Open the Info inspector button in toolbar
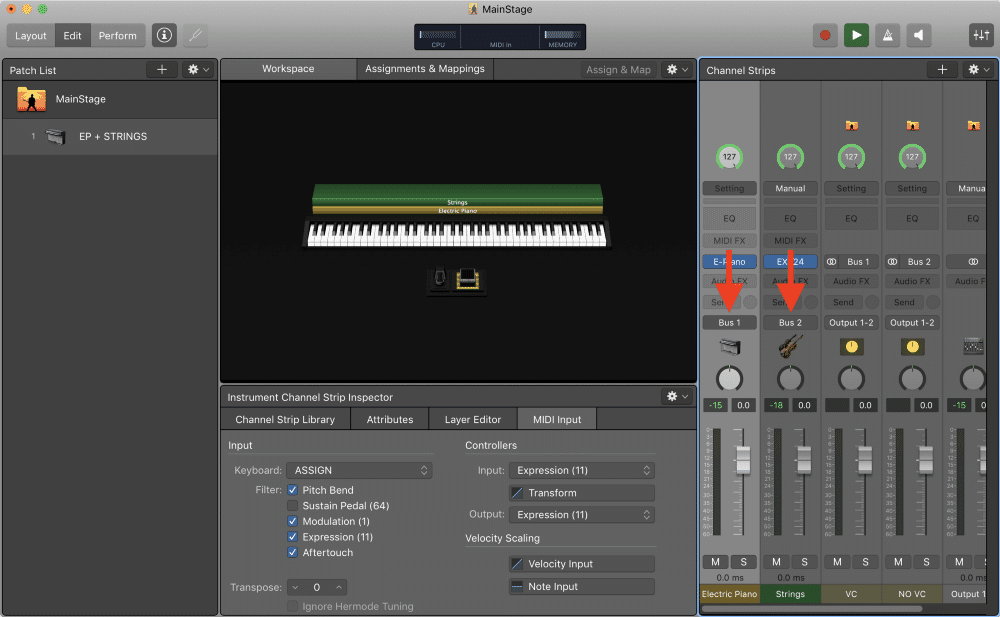 tap(164, 35)
